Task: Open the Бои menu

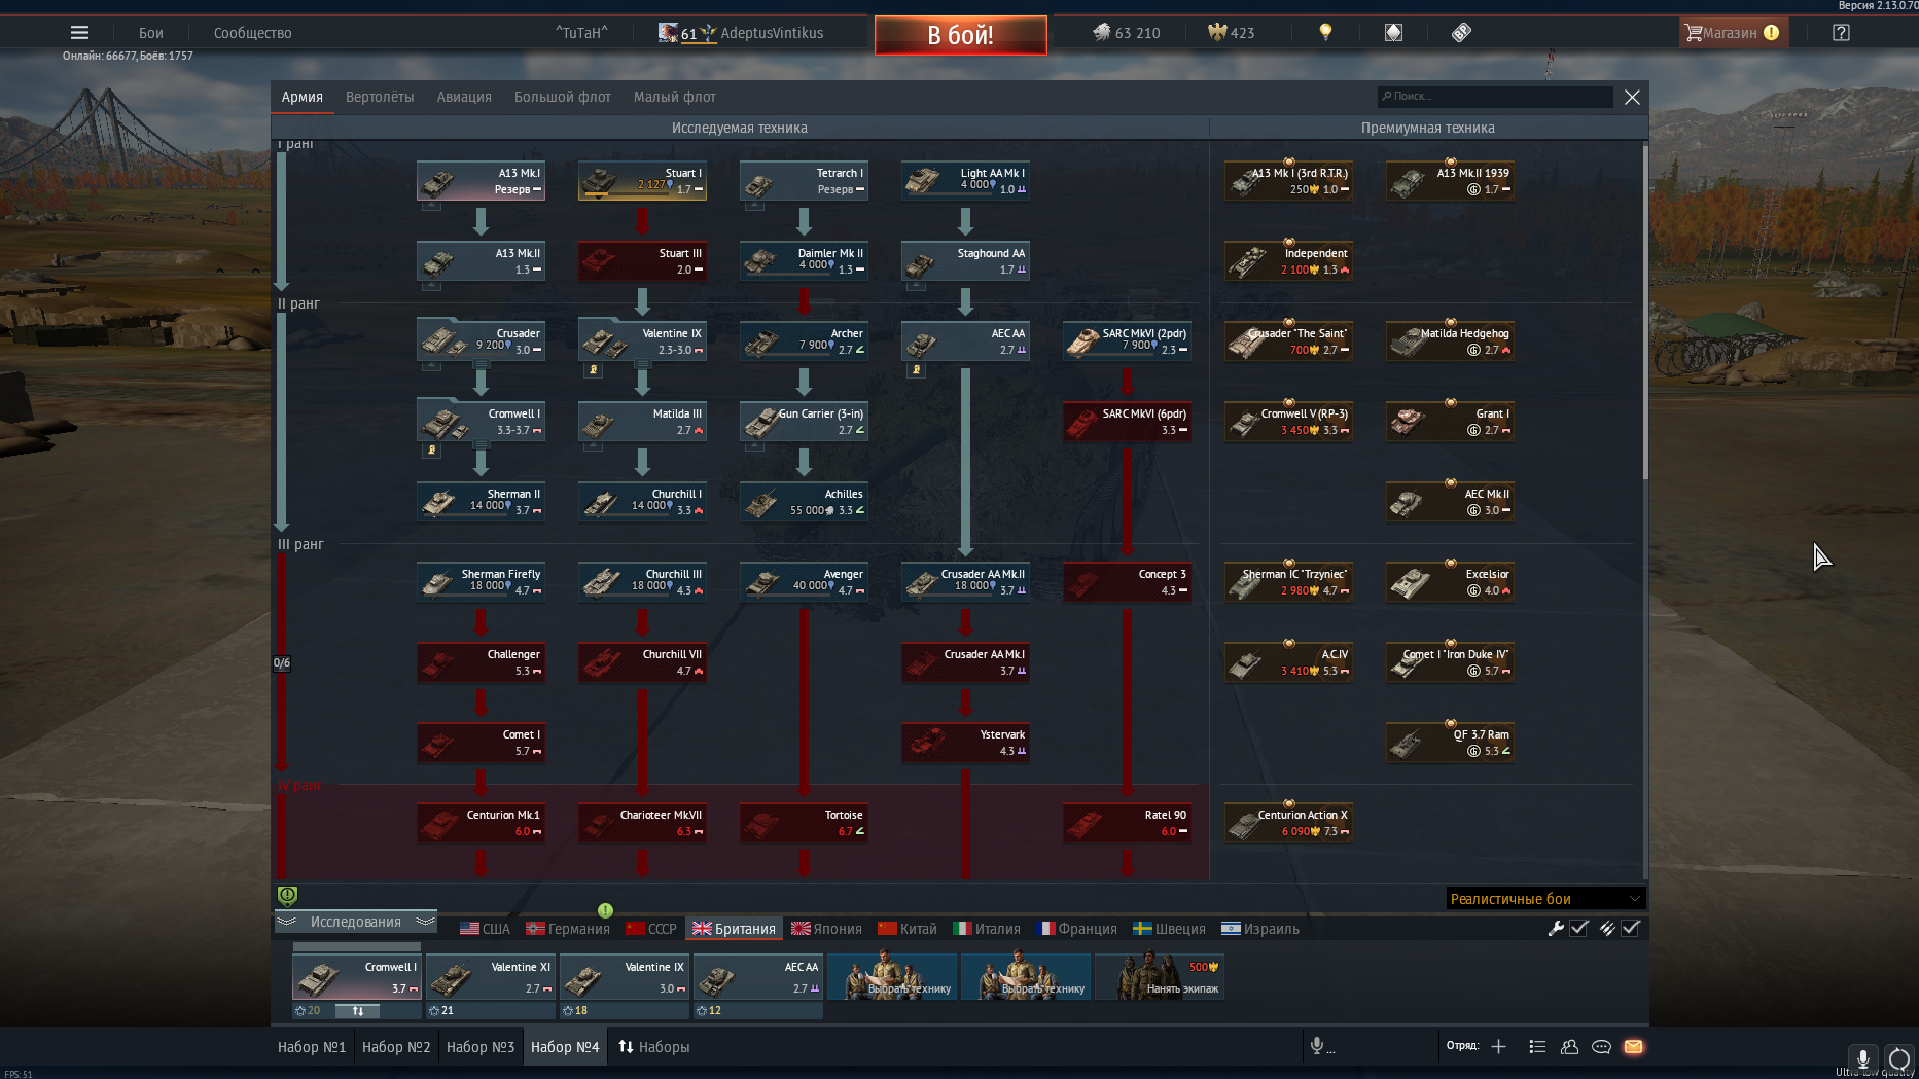Action: coord(151,33)
